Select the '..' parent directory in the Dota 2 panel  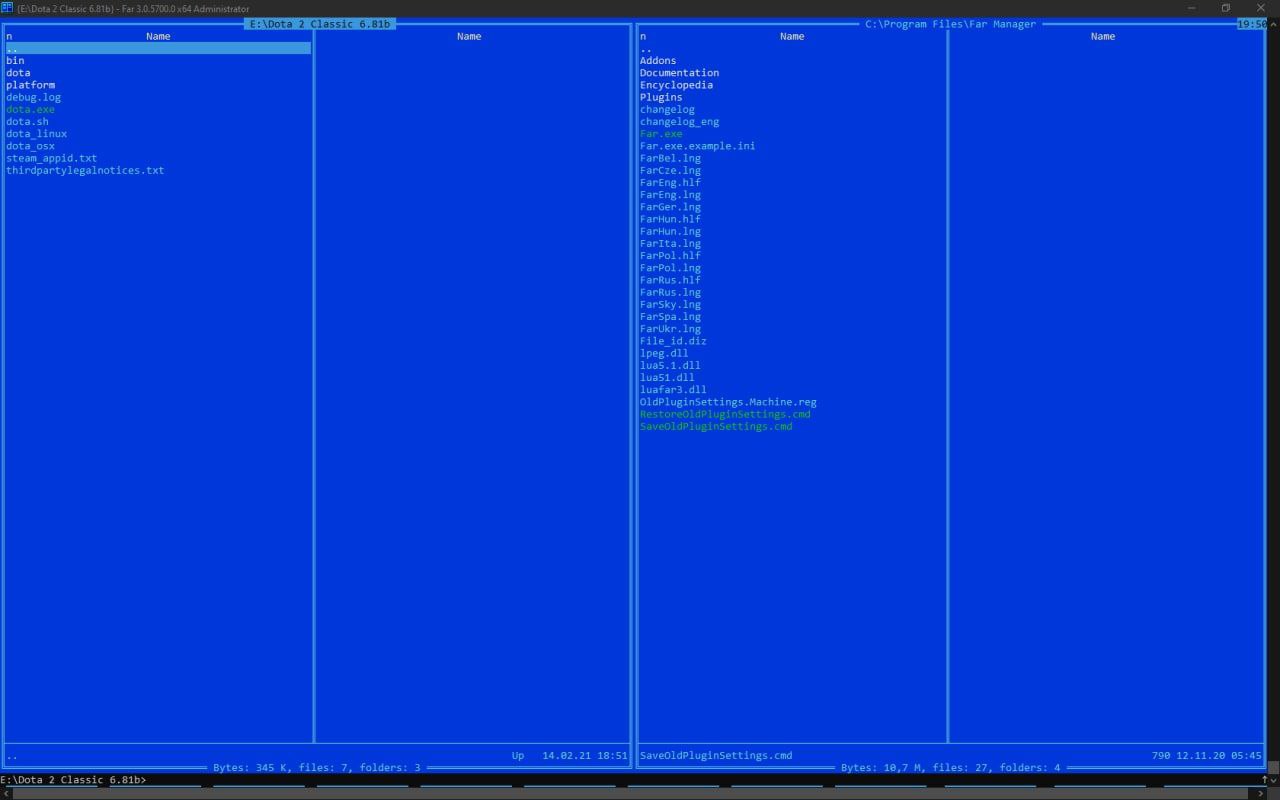[x=158, y=48]
